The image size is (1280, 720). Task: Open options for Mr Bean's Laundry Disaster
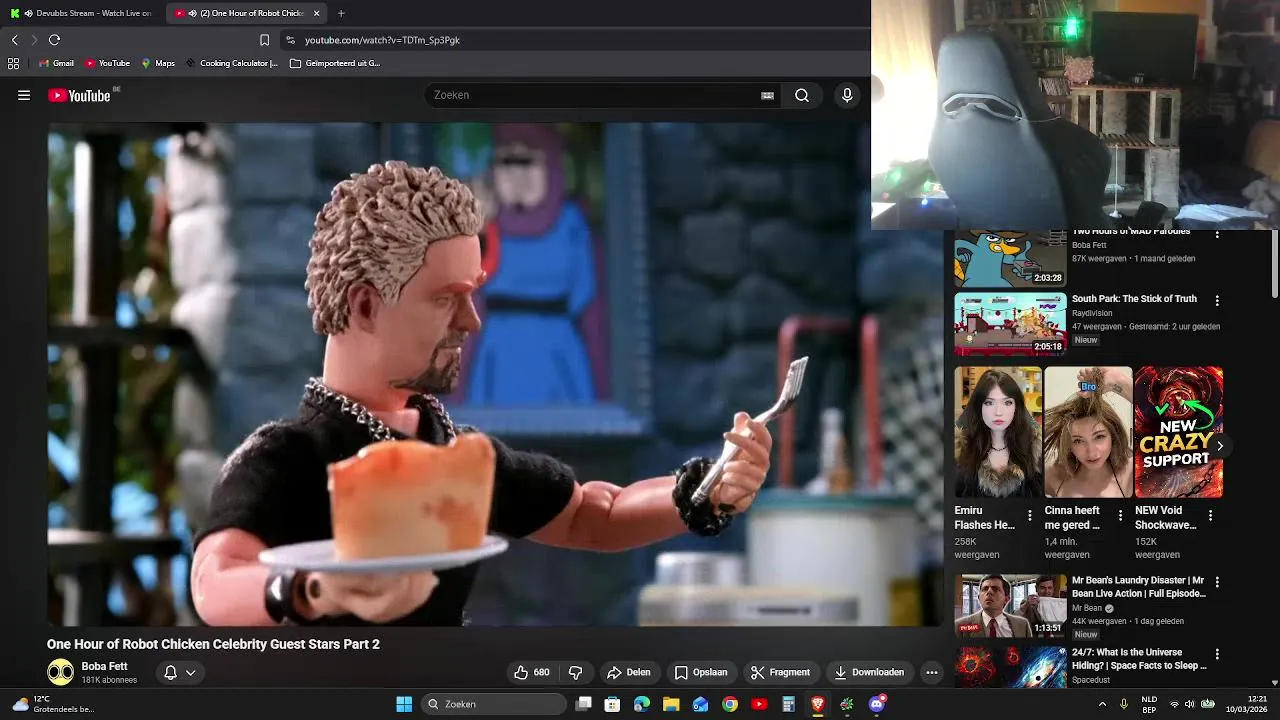[x=1217, y=582]
